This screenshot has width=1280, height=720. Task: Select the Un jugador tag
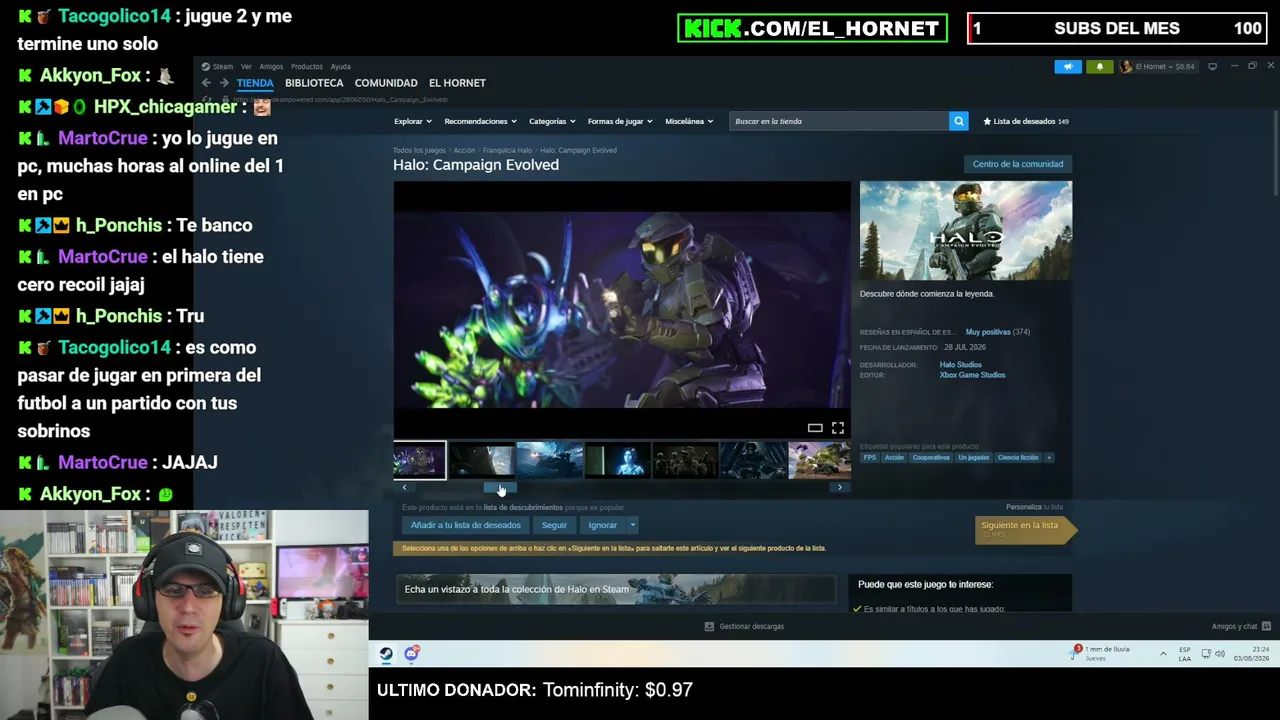point(973,457)
